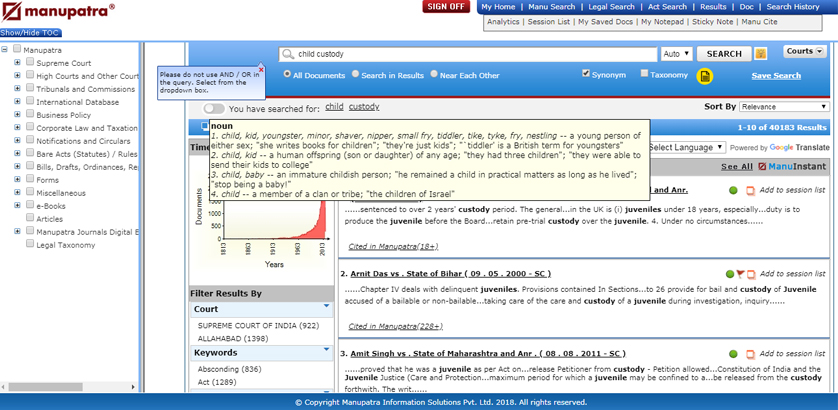
Task: Expand the Miscellaneous tree node
Action: [17, 192]
